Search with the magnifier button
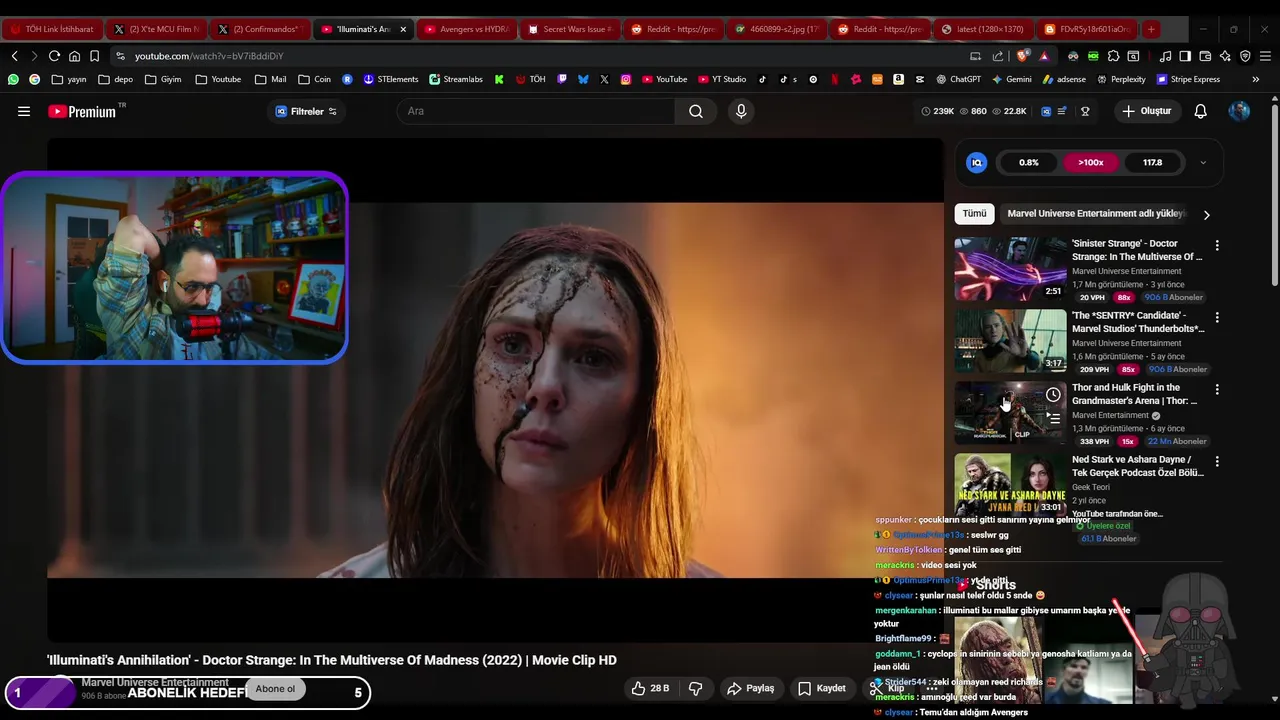 pyautogui.click(x=696, y=111)
